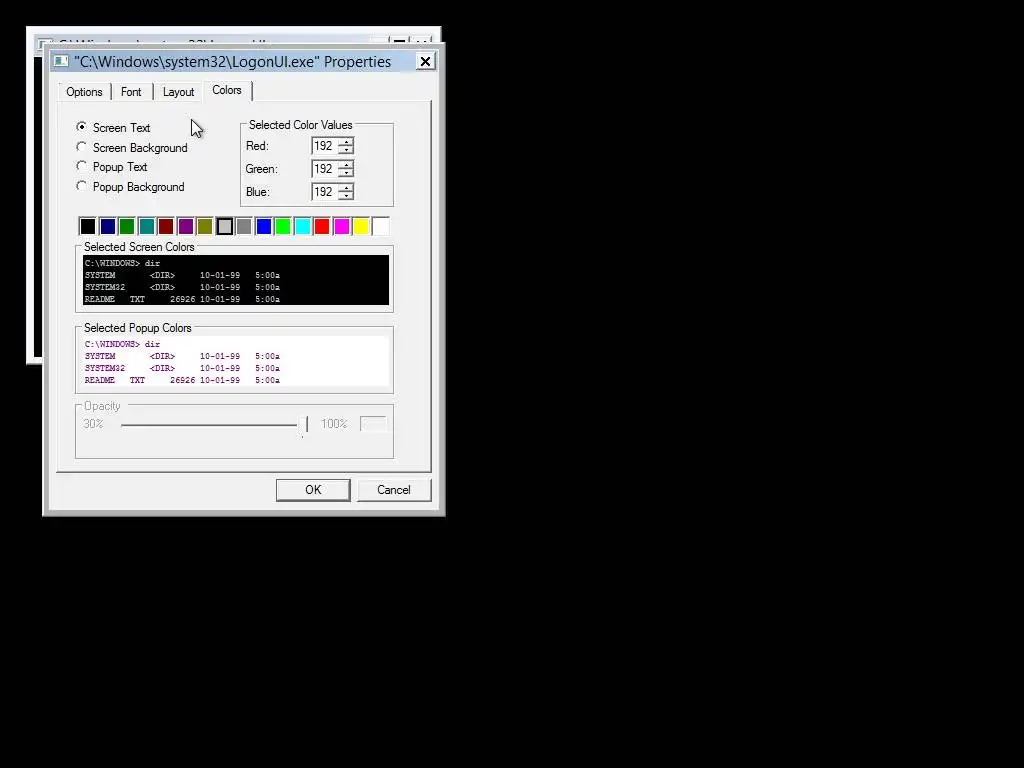Pick the black color swatch
Screen dimensions: 1024x768
(x=88, y=226)
